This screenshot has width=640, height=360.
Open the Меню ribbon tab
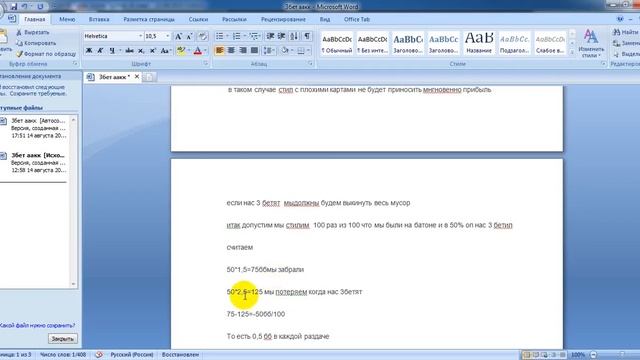point(67,19)
